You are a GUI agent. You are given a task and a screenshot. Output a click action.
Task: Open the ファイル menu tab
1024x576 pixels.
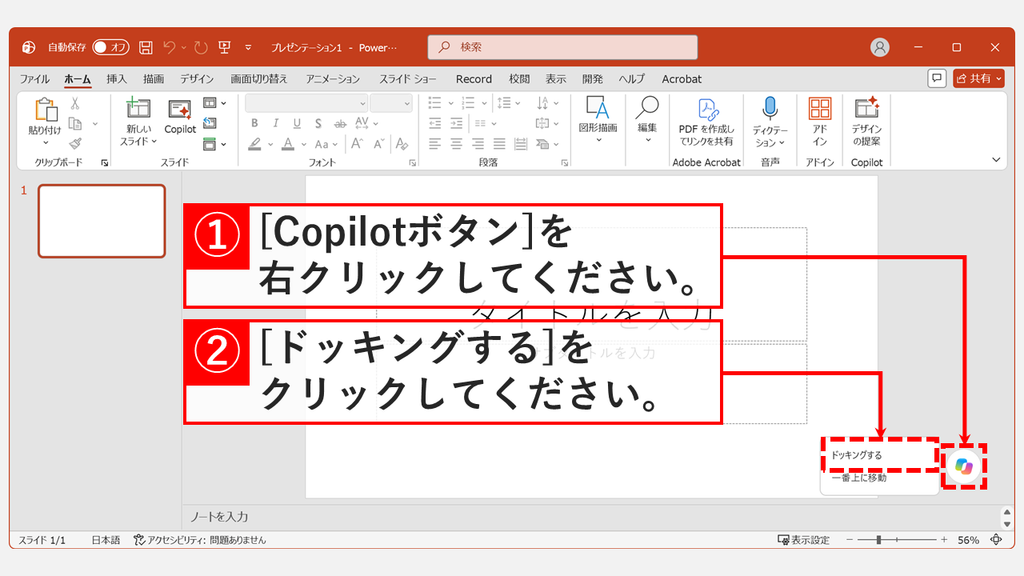pyautogui.click(x=35, y=79)
